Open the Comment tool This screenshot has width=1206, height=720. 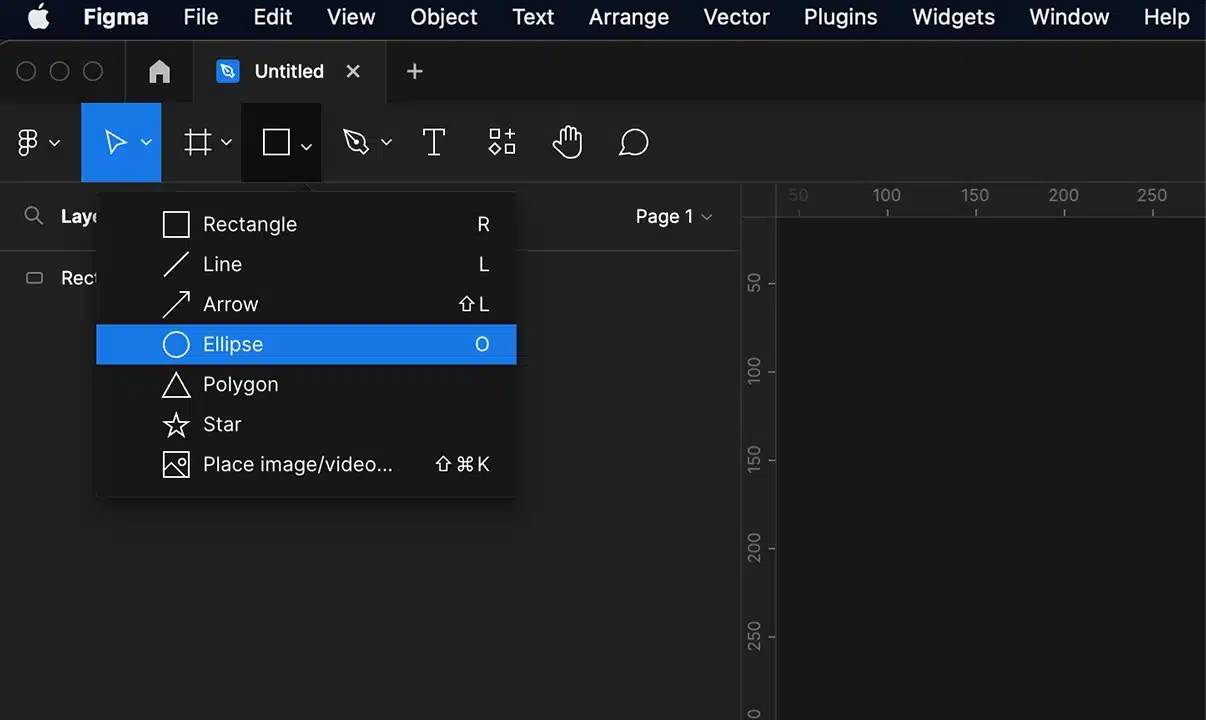pos(633,143)
